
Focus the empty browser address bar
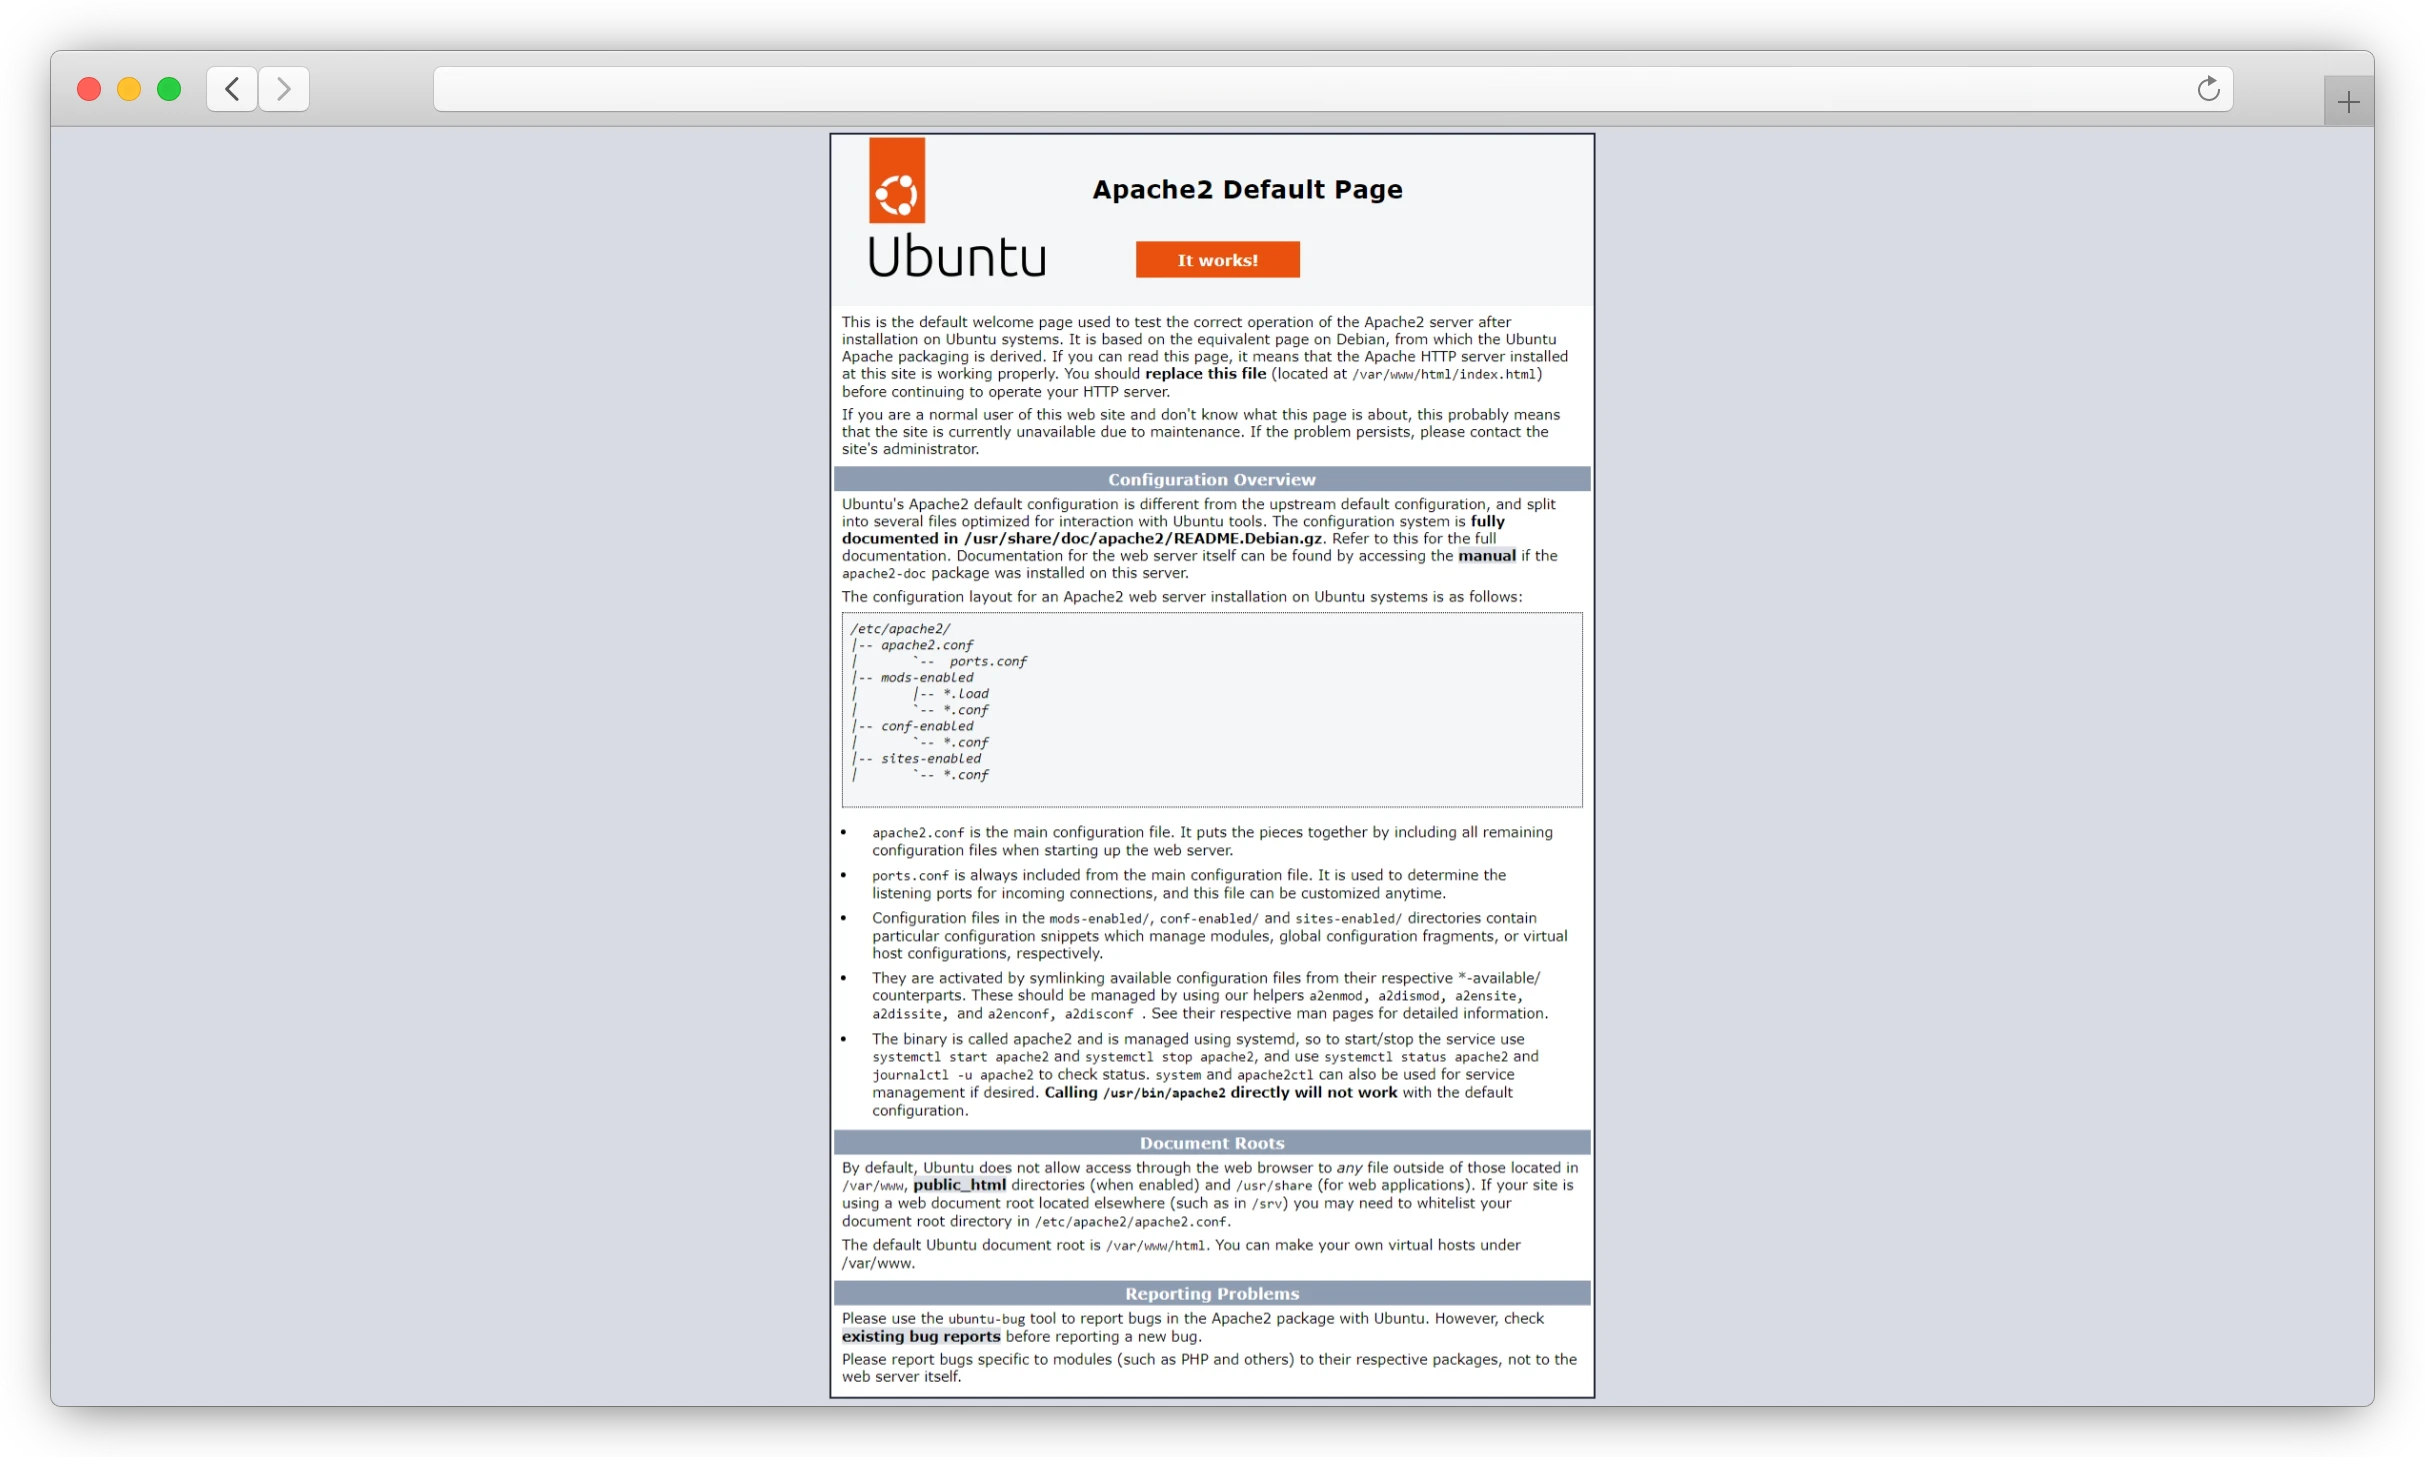(x=1300, y=89)
